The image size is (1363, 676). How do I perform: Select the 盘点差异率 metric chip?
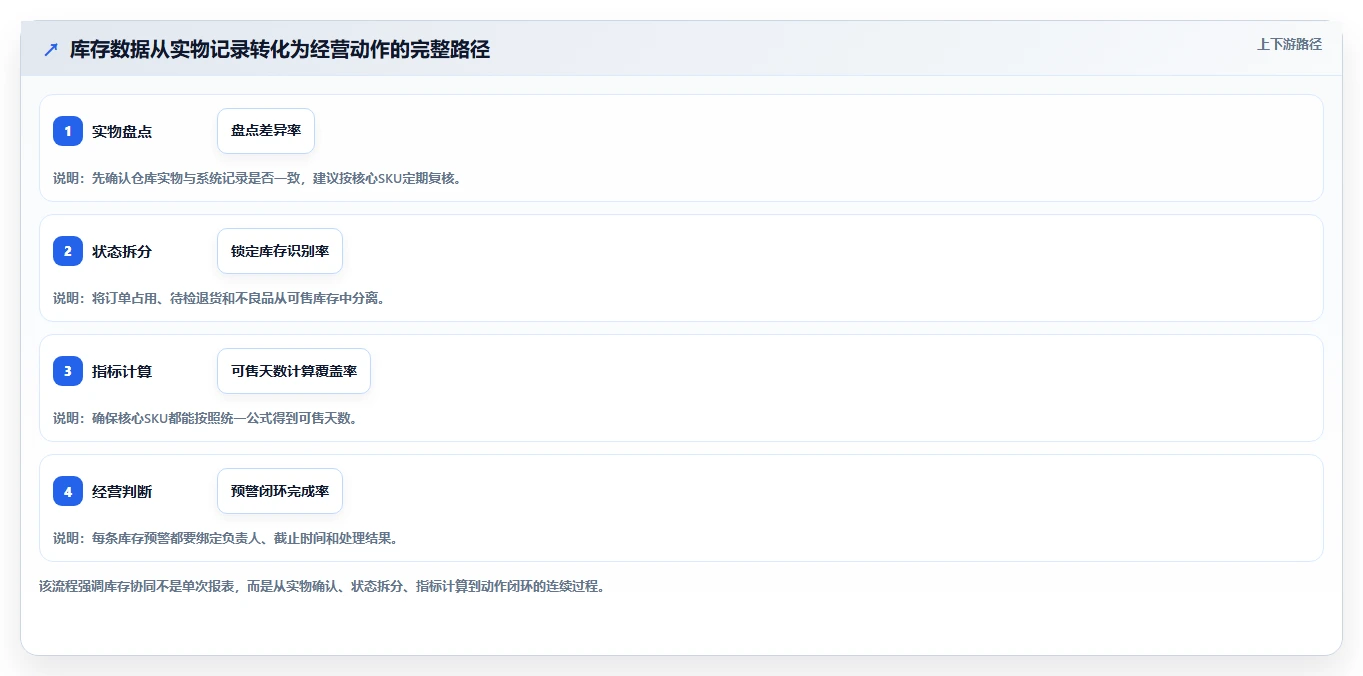click(x=266, y=131)
